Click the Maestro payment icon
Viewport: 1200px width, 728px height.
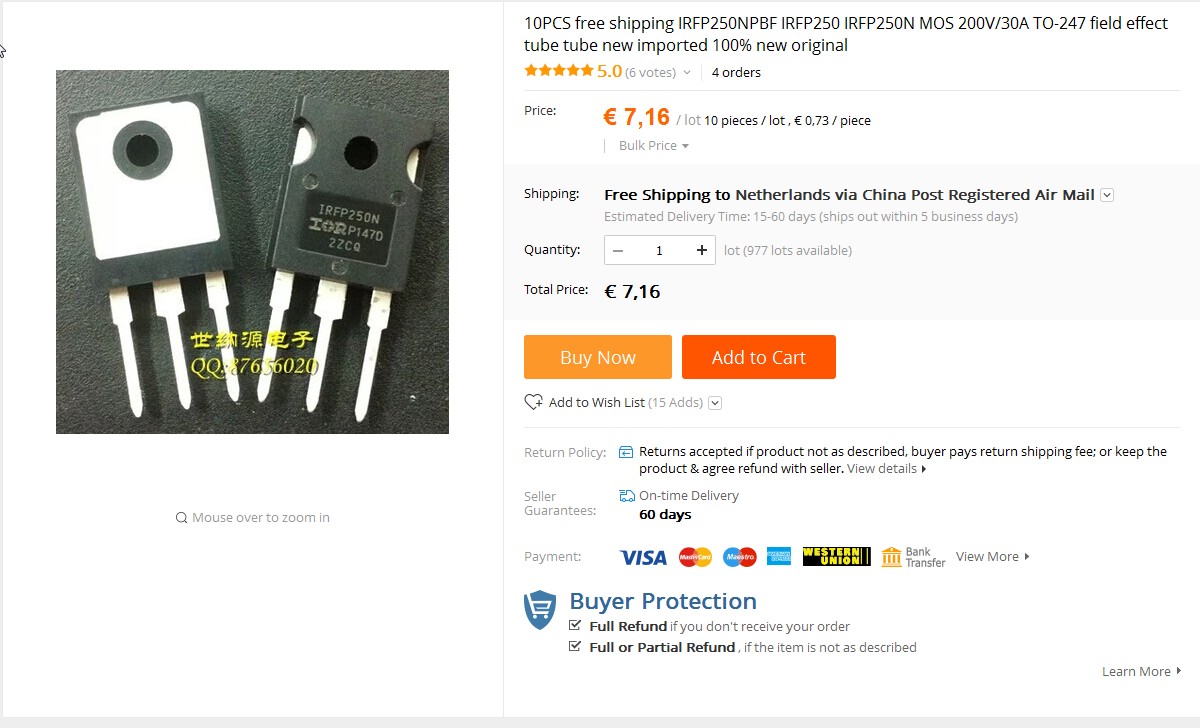[x=740, y=557]
